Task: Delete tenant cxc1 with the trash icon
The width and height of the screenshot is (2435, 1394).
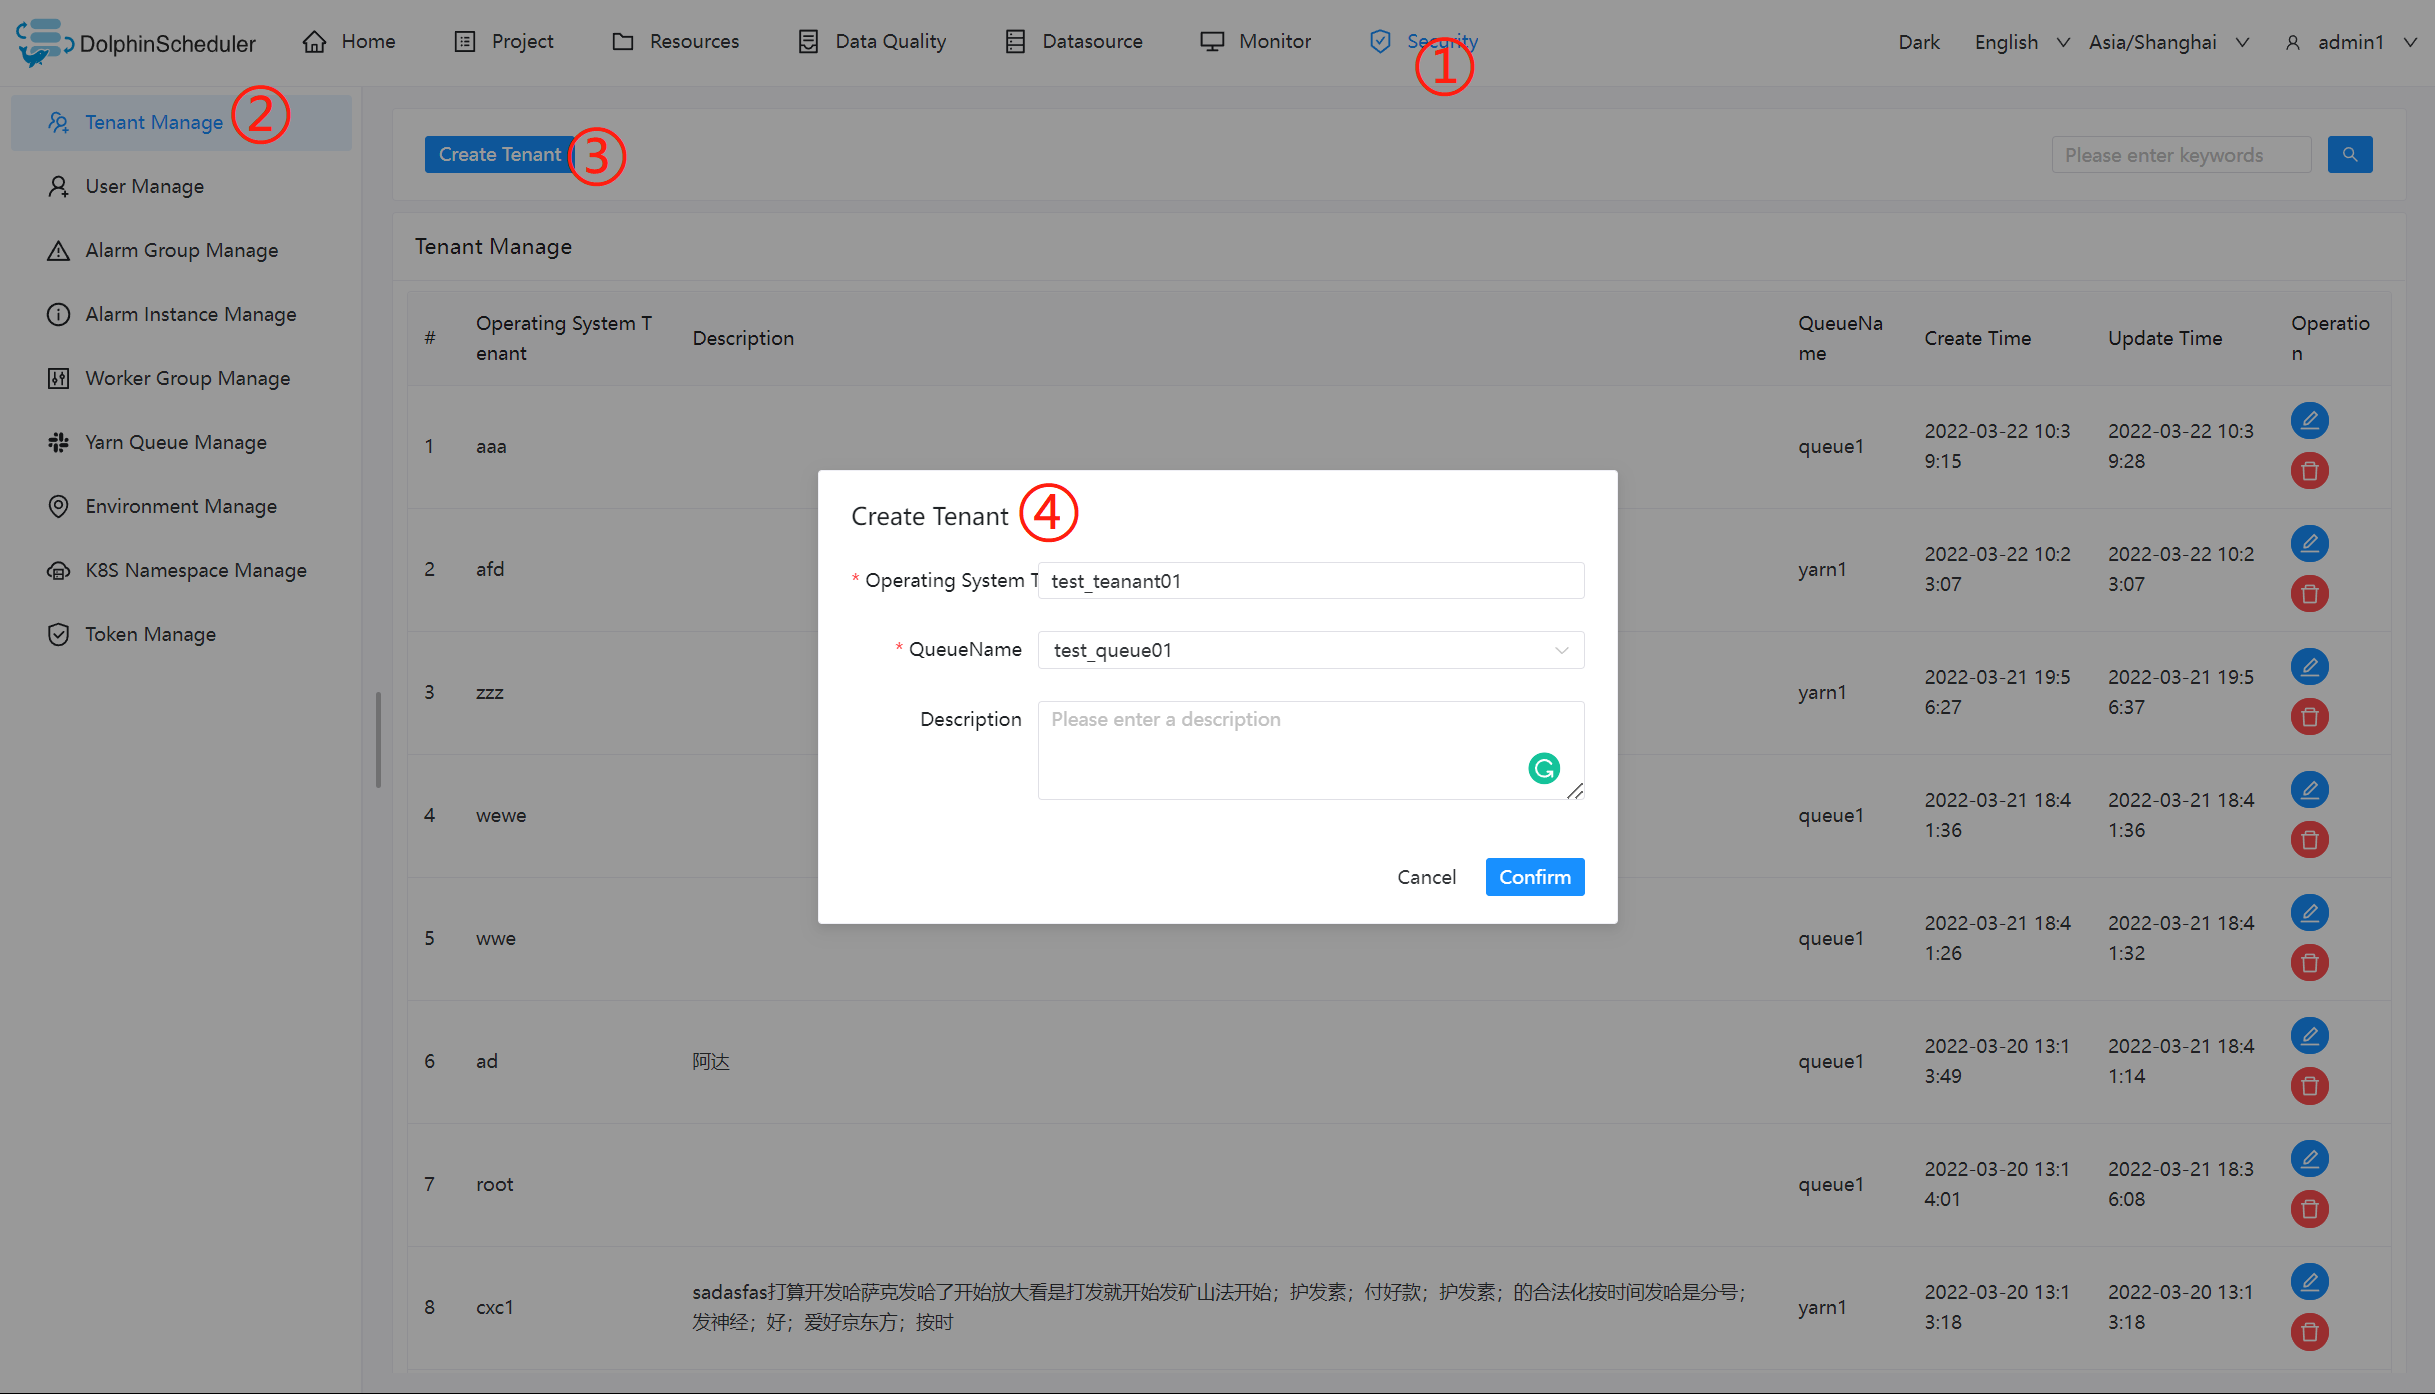Action: (2310, 1332)
